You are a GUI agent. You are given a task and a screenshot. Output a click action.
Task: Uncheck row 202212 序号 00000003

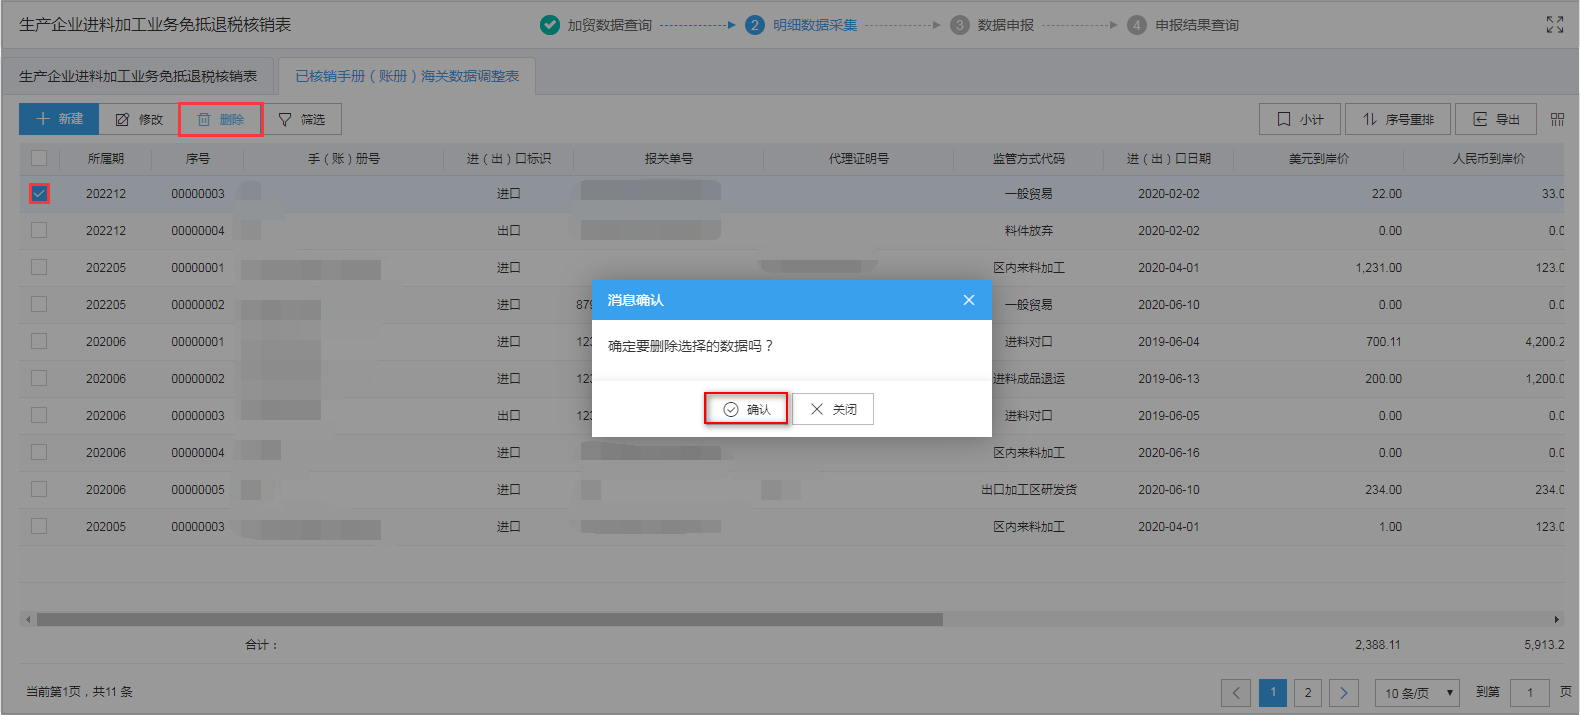point(39,193)
